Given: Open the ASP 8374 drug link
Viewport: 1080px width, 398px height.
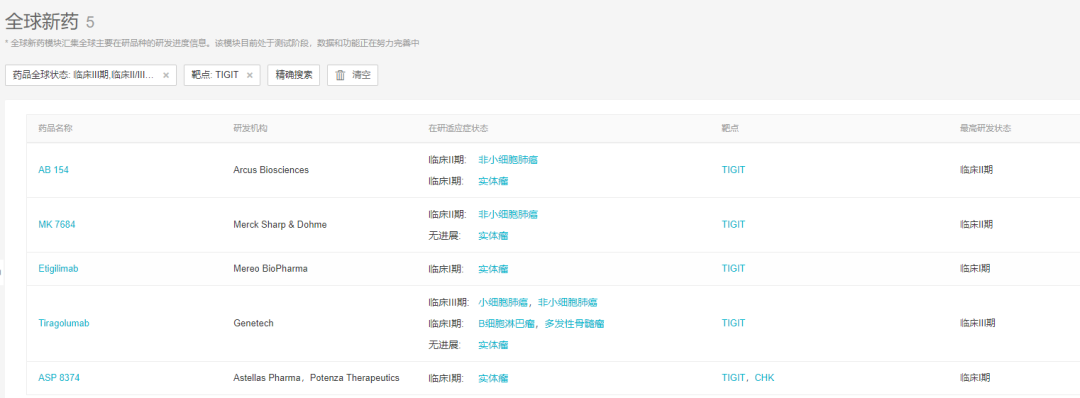Looking at the screenshot, I should (56, 378).
